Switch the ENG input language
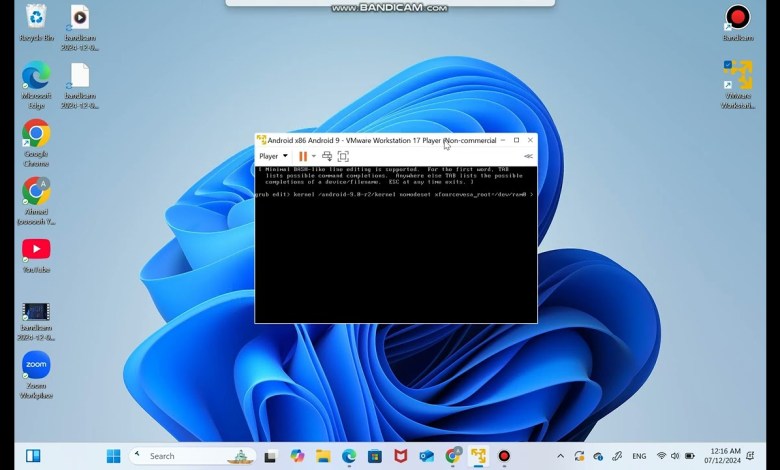The height and width of the screenshot is (470, 780). click(x=639, y=456)
